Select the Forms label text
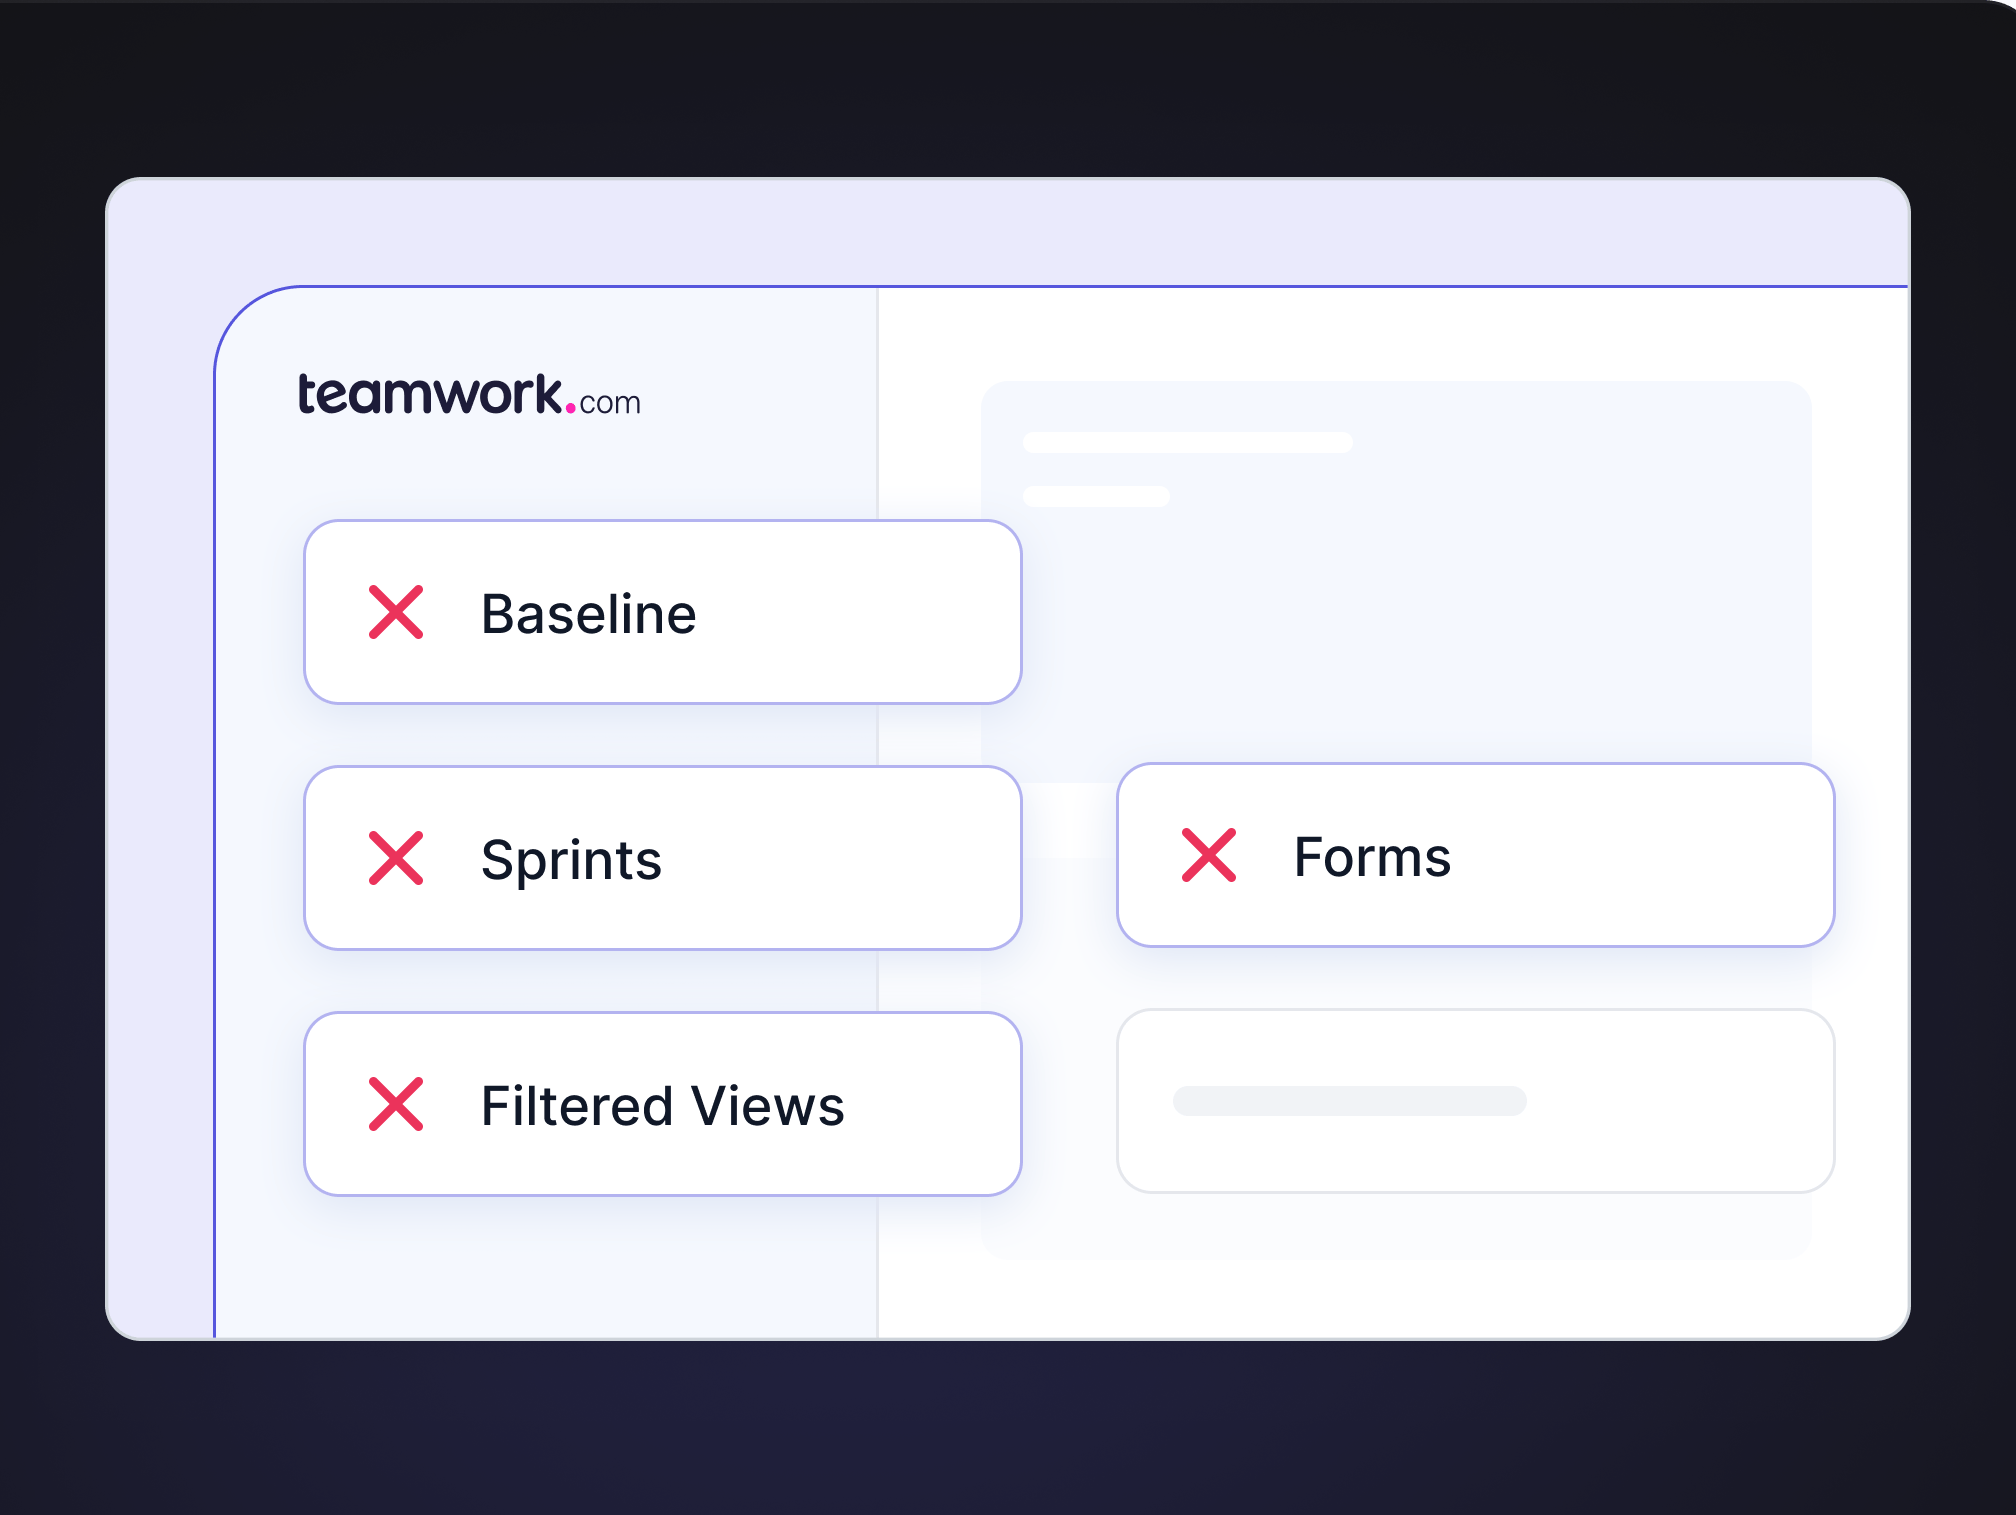This screenshot has height=1515, width=2016. [1372, 856]
